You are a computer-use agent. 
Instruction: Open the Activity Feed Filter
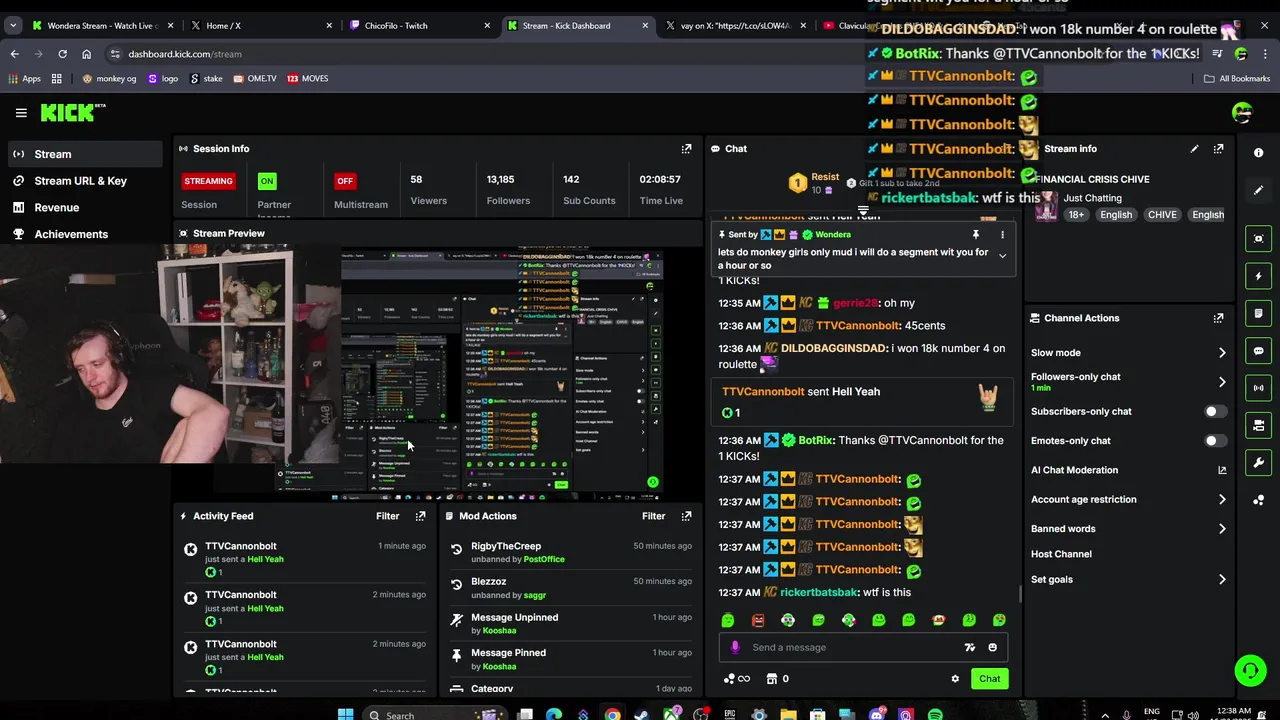point(387,516)
